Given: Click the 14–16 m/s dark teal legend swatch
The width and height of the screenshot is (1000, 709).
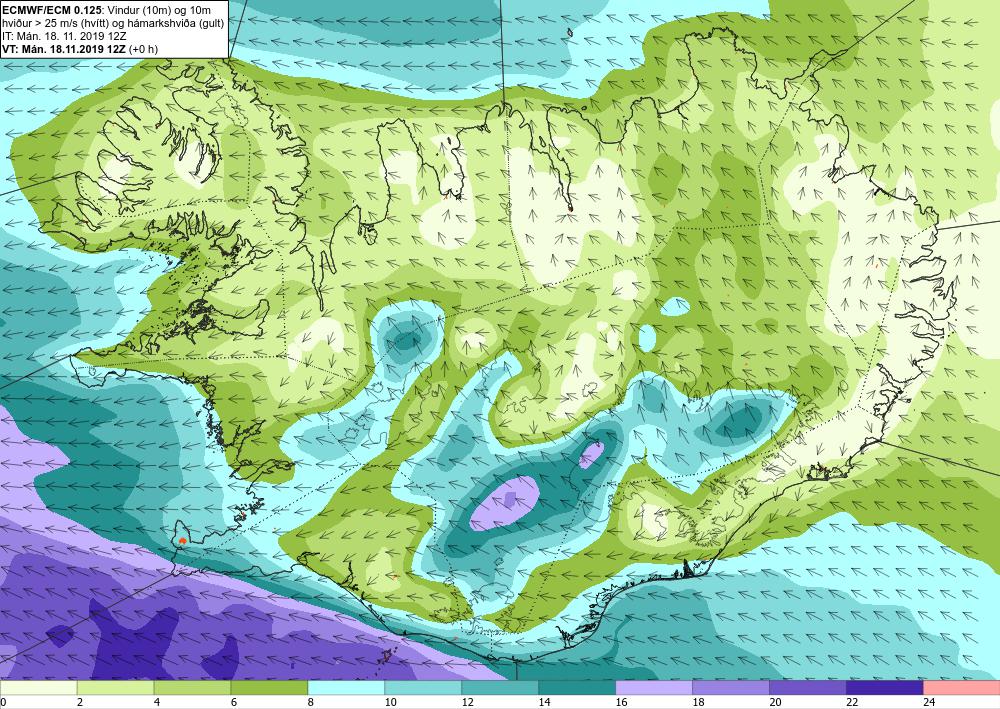Looking at the screenshot, I should [x=577, y=688].
